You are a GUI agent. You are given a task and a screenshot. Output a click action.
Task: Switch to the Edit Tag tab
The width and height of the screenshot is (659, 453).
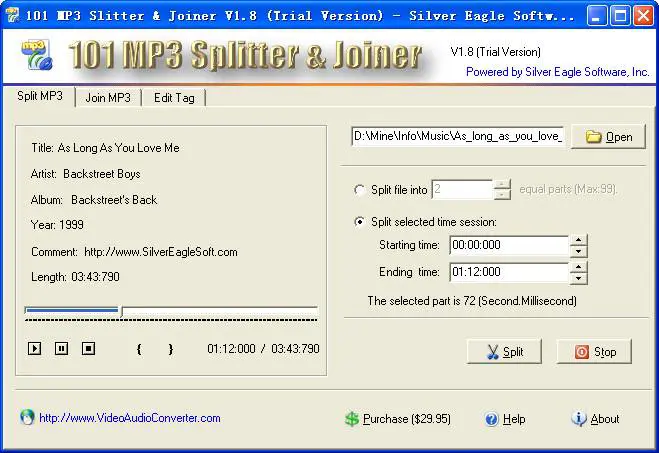click(174, 97)
